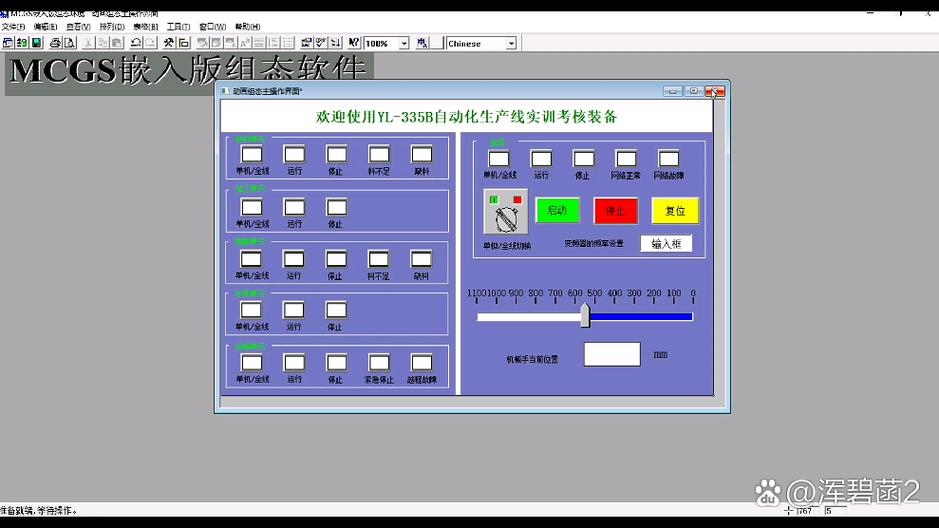Click the greyed dotted grid toolbar icon
The height and width of the screenshot is (528, 939).
pos(288,43)
